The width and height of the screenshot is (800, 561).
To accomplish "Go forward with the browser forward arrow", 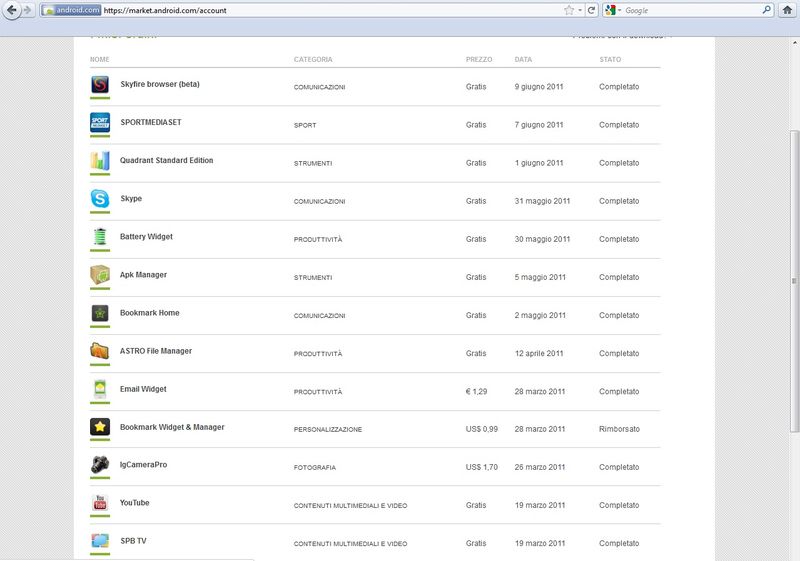I will coord(28,10).
